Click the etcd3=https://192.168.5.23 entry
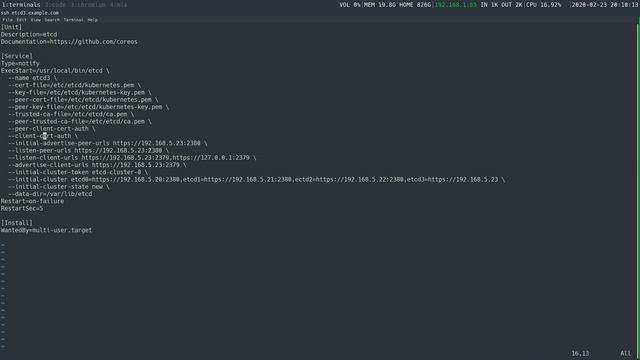640x360 pixels. 453,180
